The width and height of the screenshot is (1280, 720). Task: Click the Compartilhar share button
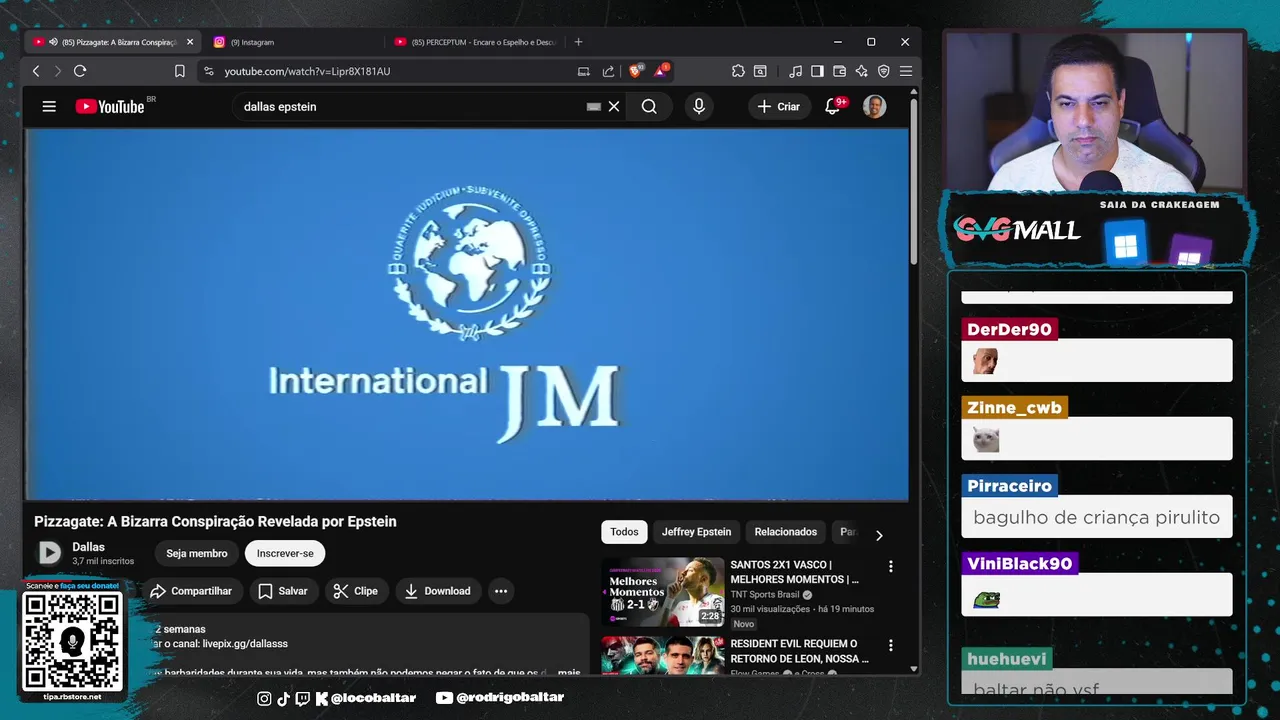click(191, 591)
